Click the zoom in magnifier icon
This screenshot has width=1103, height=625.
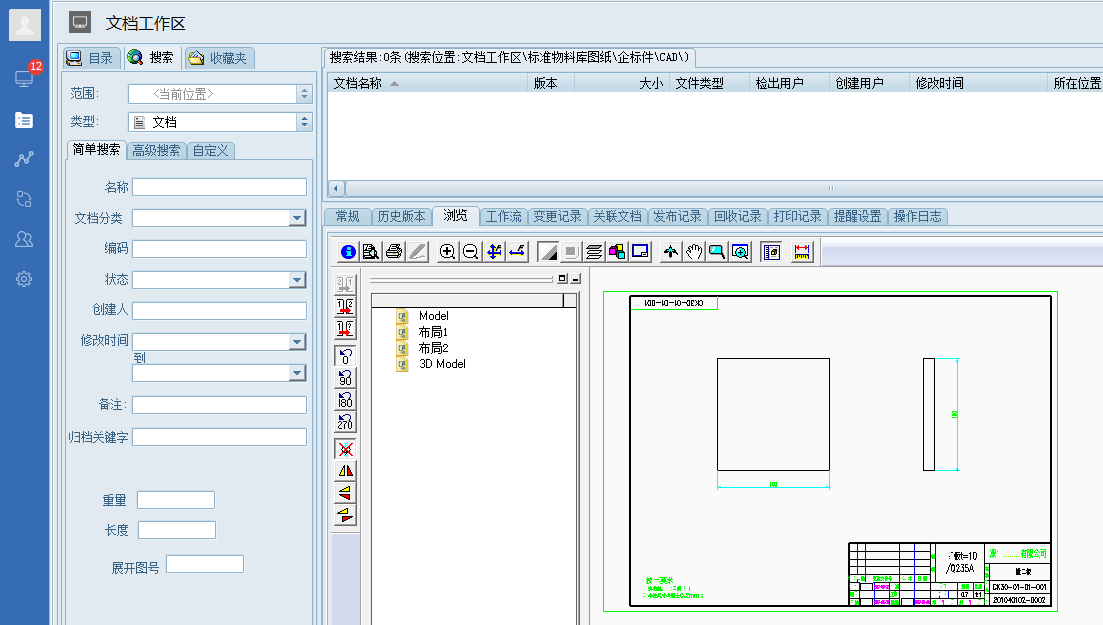coord(447,252)
